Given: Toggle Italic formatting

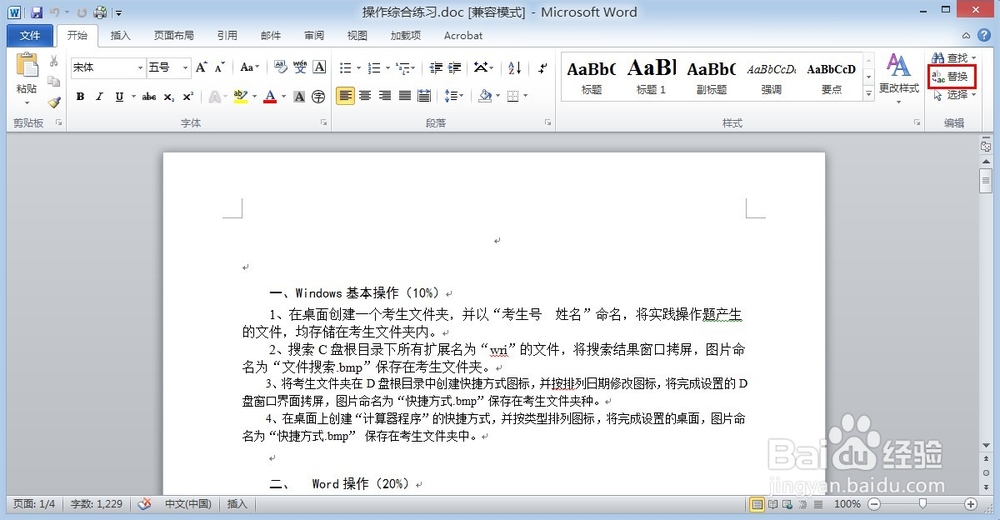Looking at the screenshot, I should pyautogui.click(x=99, y=96).
